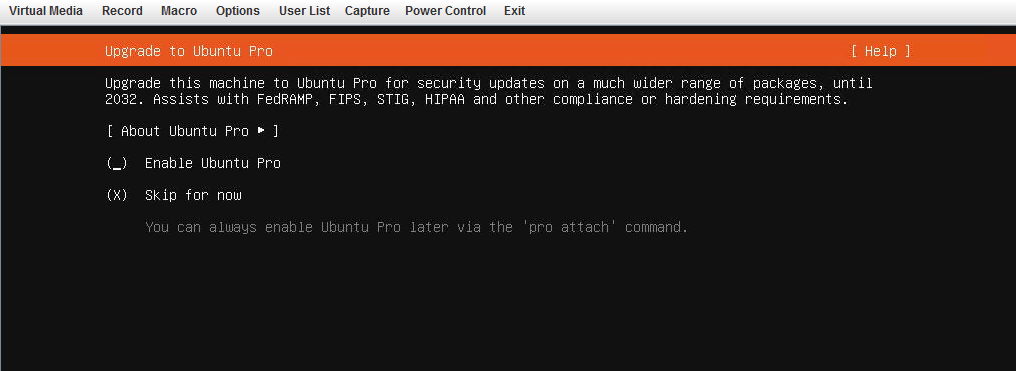
Task: Click the [ Help ] button in the orange header
Action: click(881, 51)
